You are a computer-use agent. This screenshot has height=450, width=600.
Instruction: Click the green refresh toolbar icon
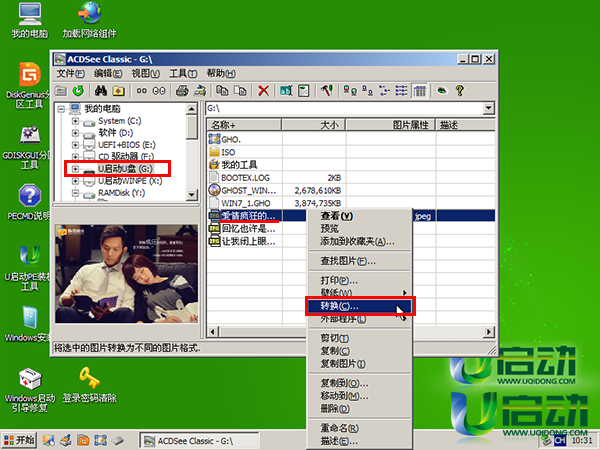[x=78, y=91]
